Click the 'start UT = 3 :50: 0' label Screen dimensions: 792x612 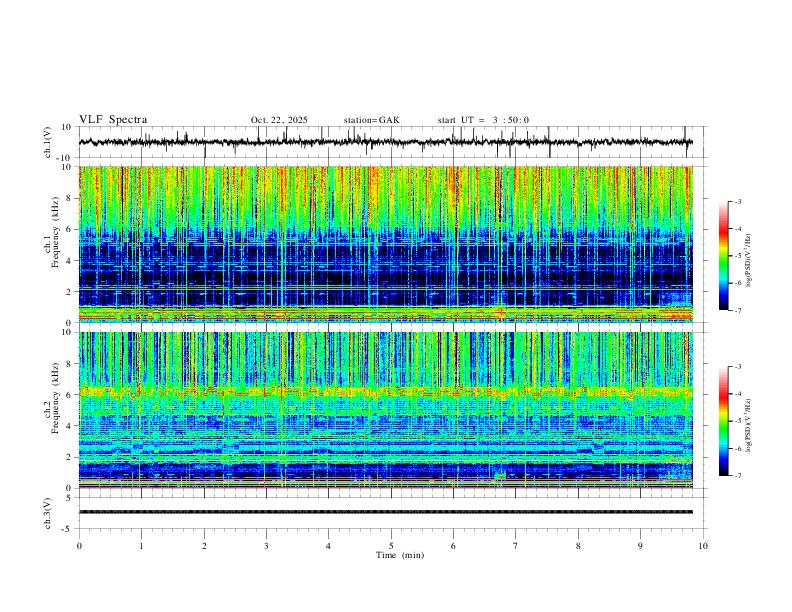[483, 120]
